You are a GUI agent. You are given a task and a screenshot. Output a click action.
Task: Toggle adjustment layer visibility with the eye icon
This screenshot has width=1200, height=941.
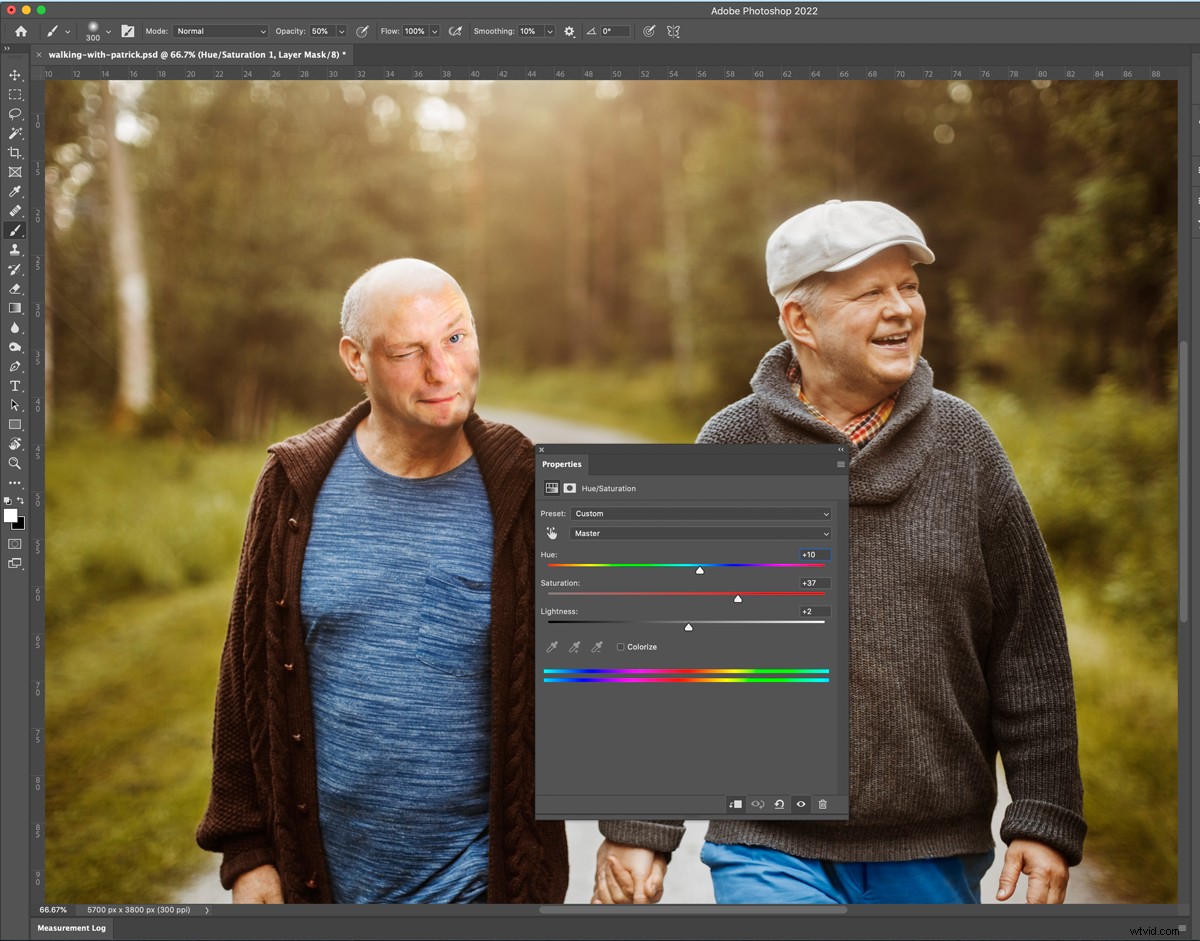click(x=801, y=805)
